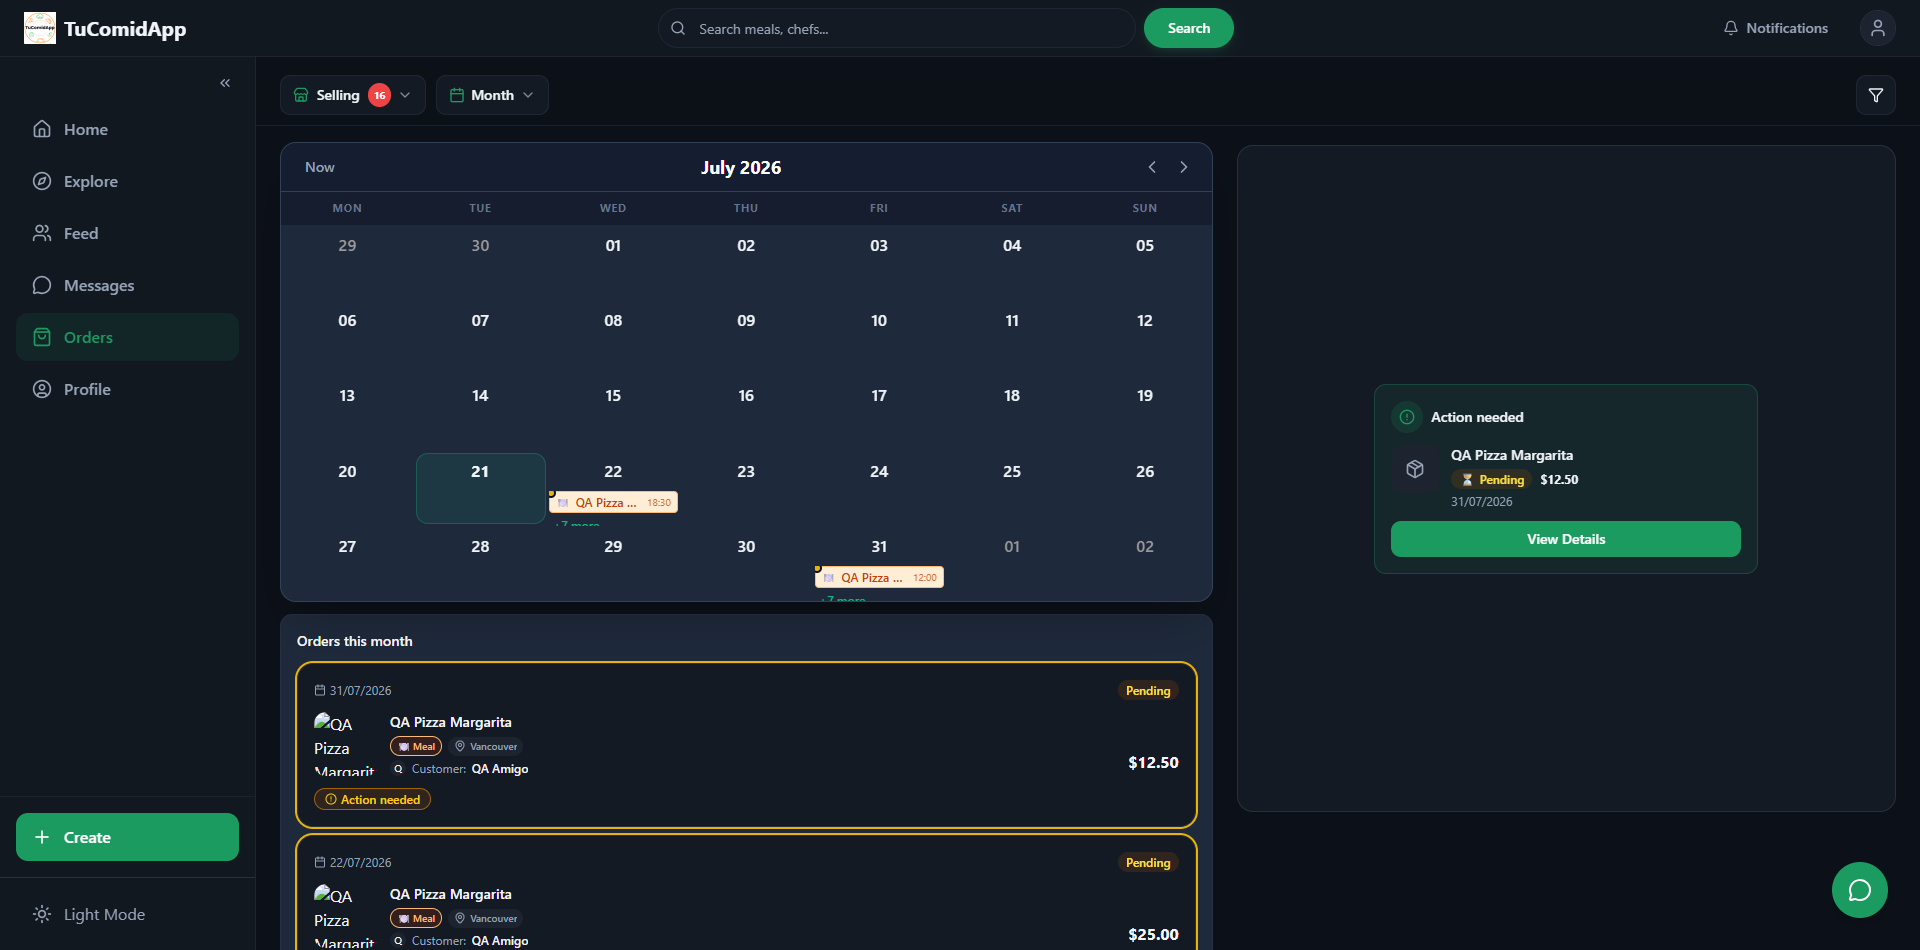Screen dimensions: 1920x950
Task: Select calendar day 15
Action: click(613, 396)
